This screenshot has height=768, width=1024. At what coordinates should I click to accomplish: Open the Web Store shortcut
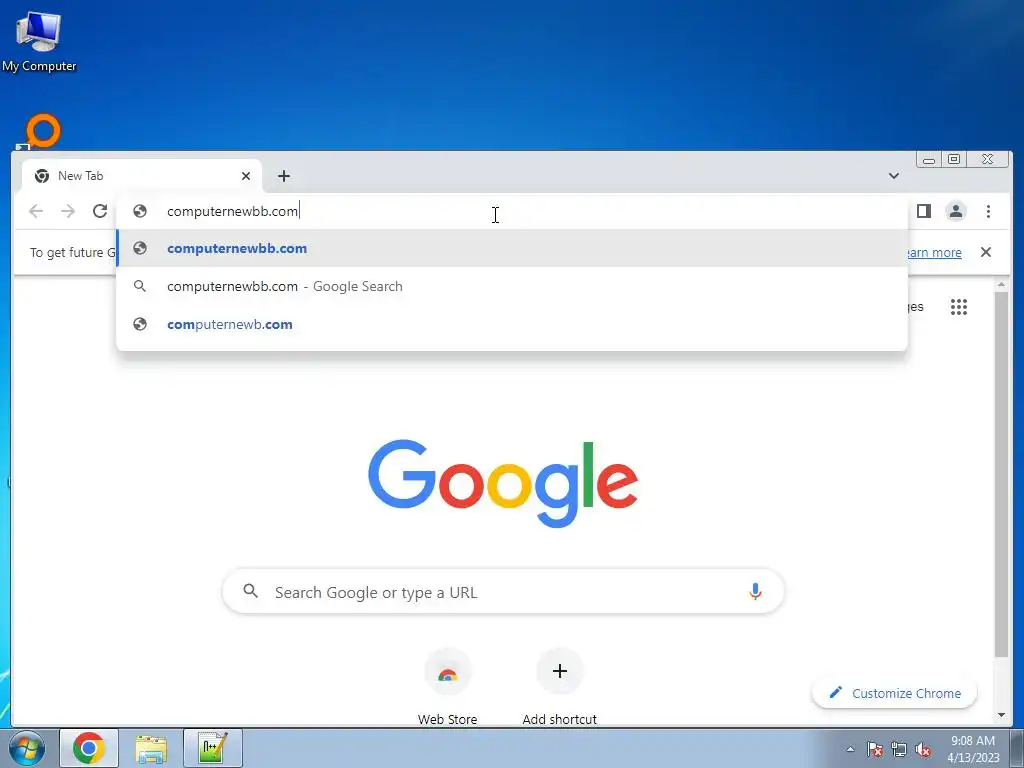tap(447, 687)
